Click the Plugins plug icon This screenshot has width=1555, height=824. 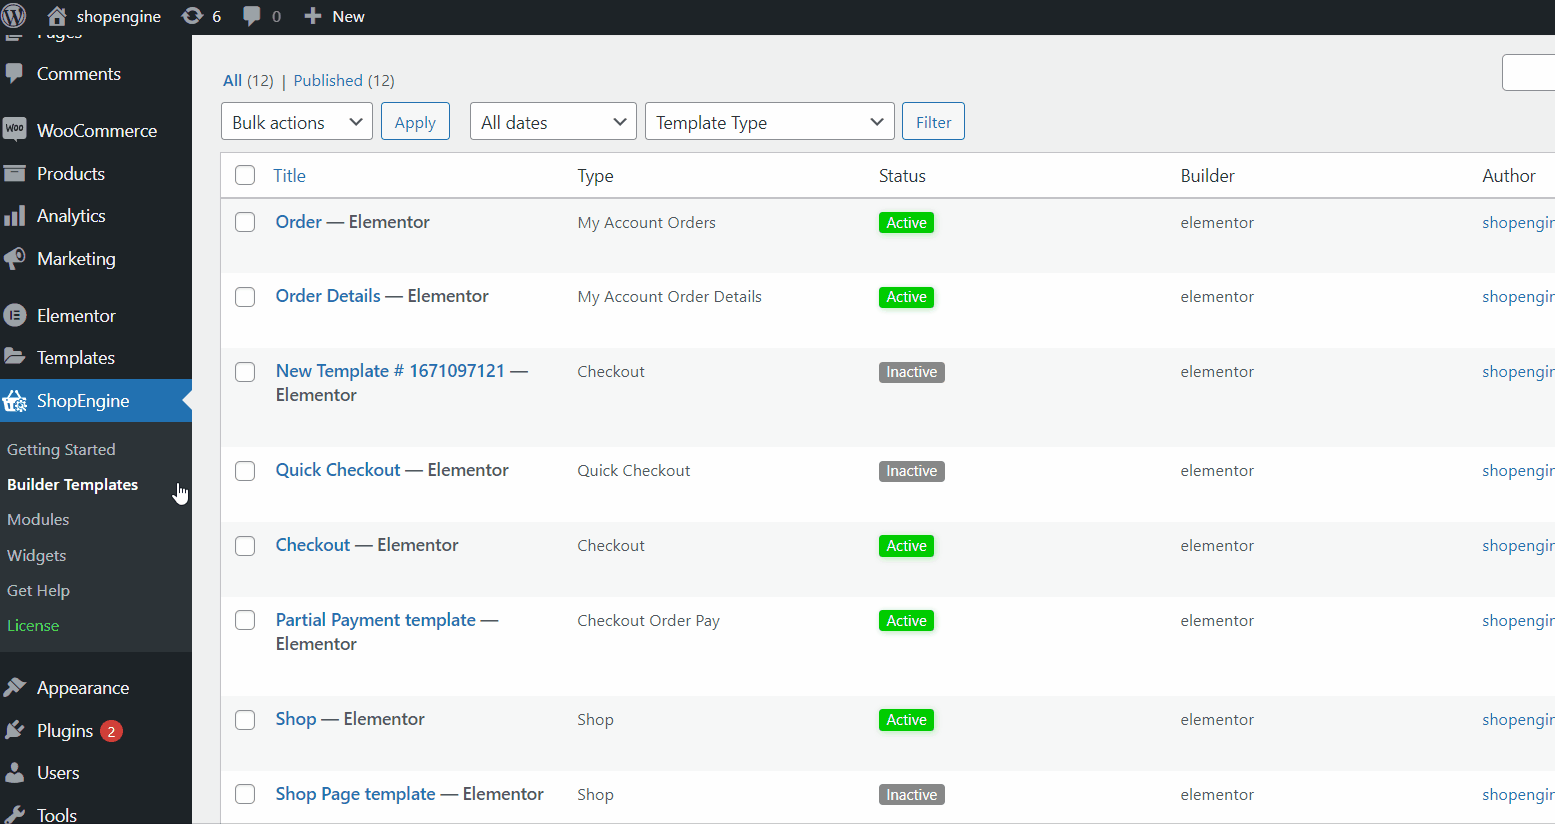[x=14, y=731]
